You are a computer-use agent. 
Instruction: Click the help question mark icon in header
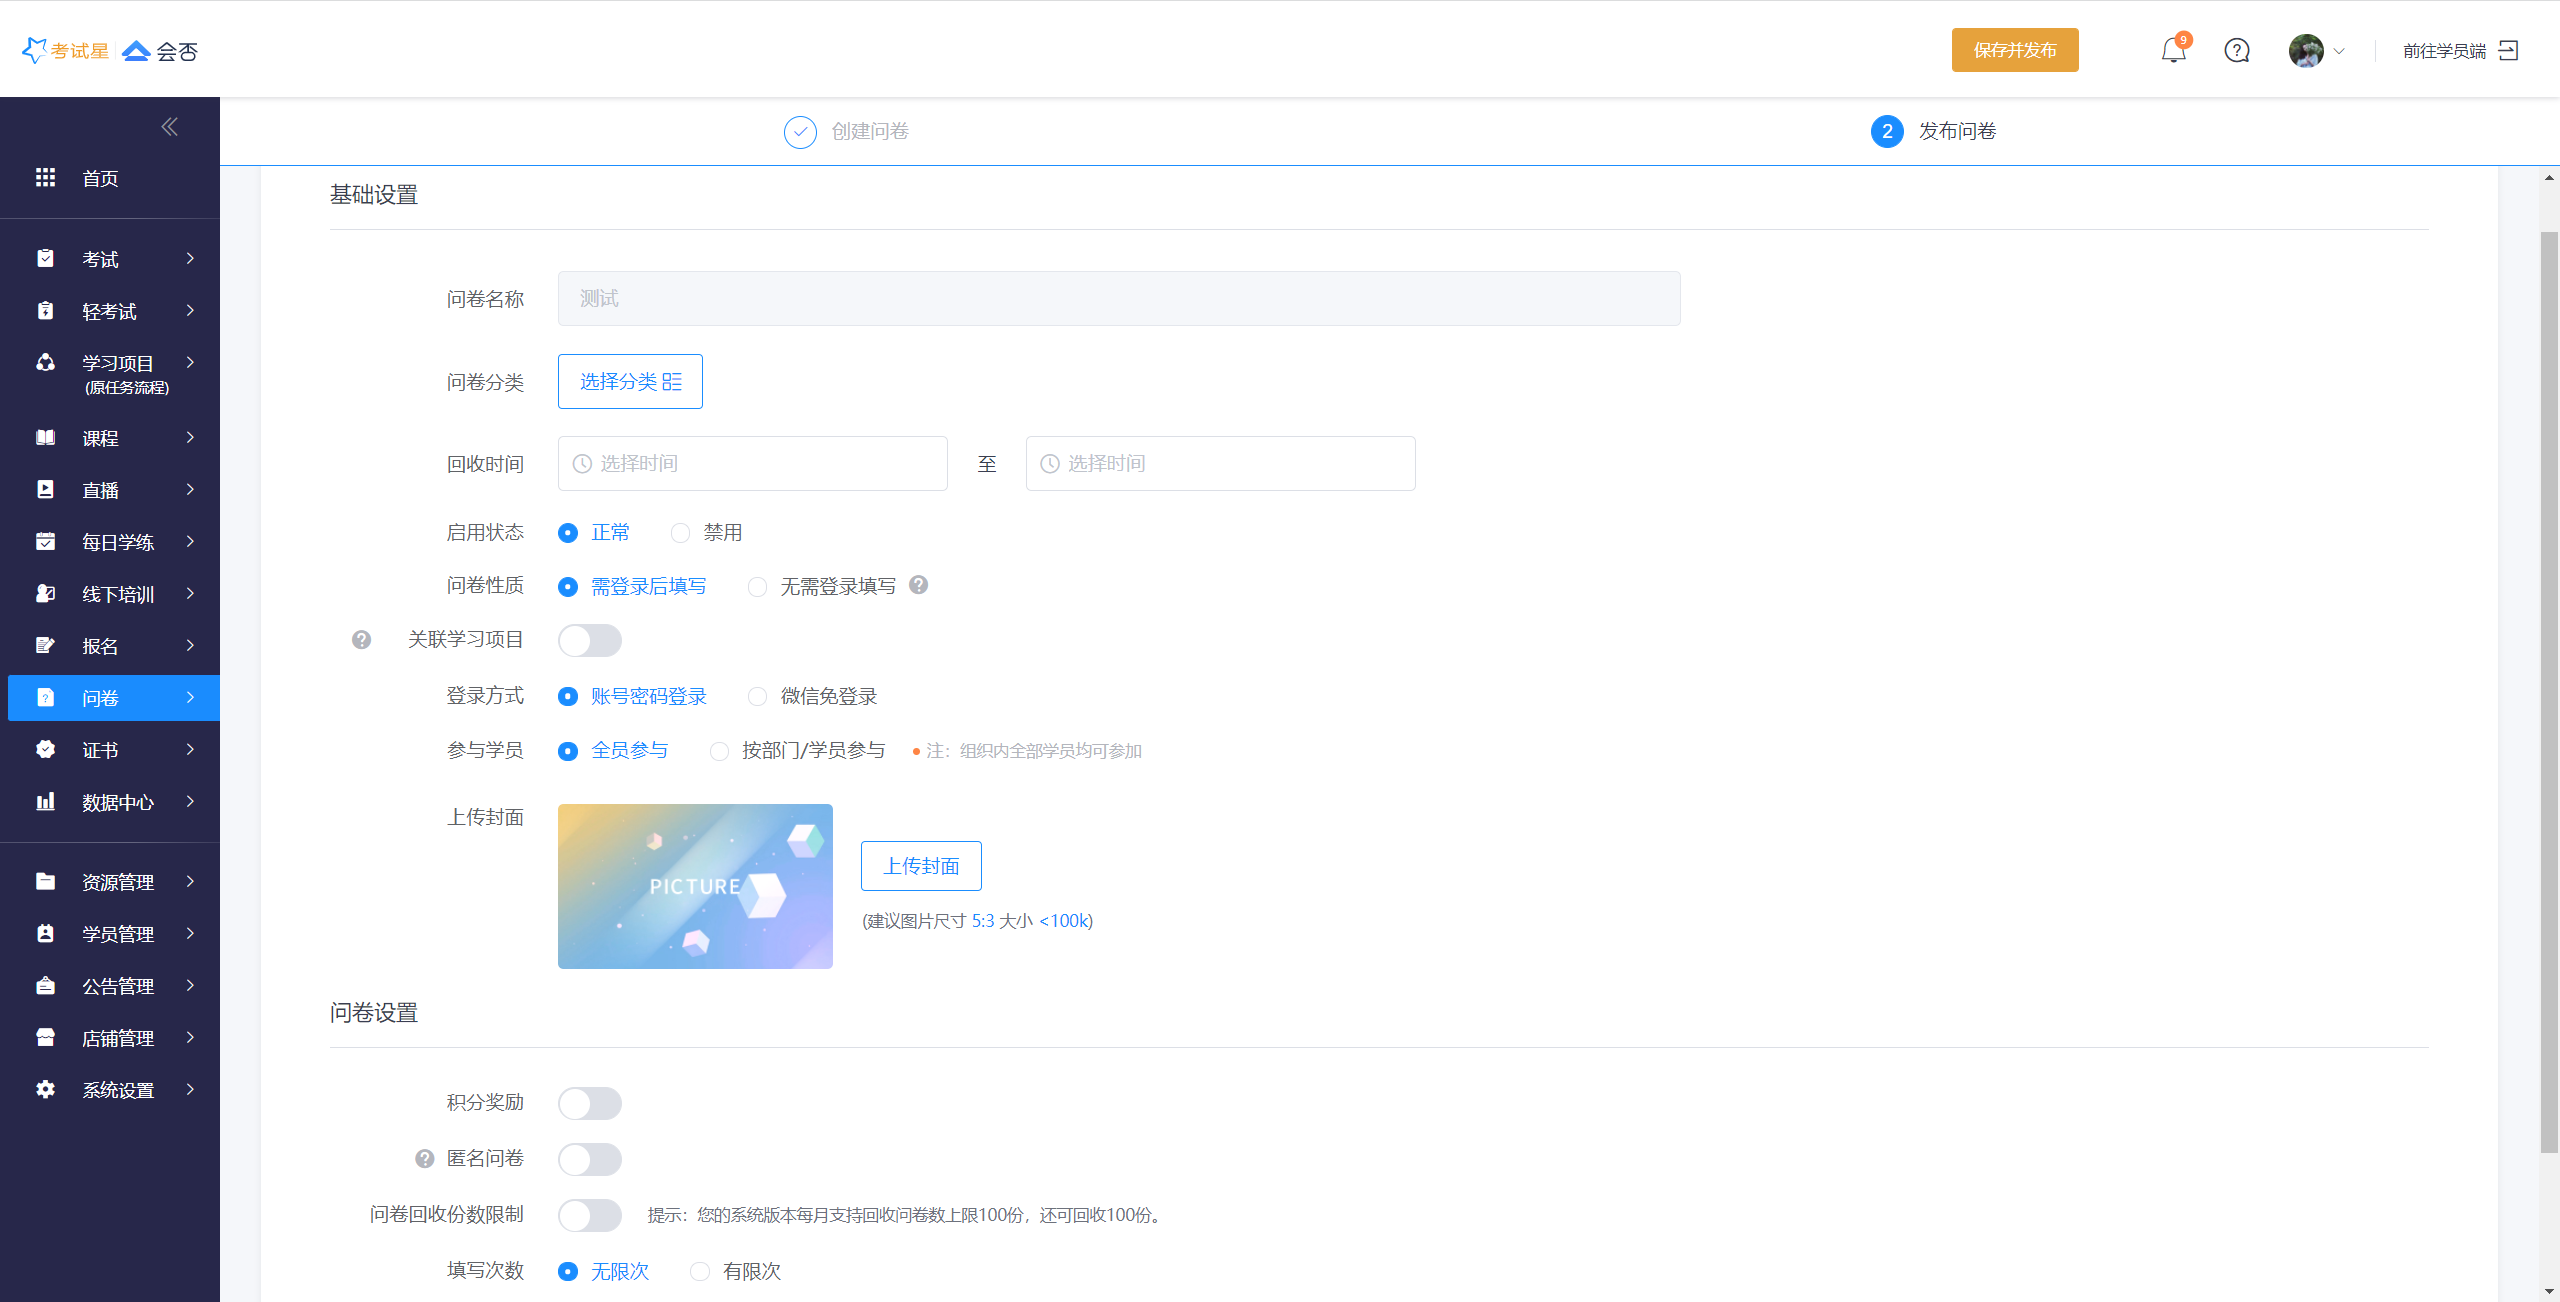(2237, 50)
